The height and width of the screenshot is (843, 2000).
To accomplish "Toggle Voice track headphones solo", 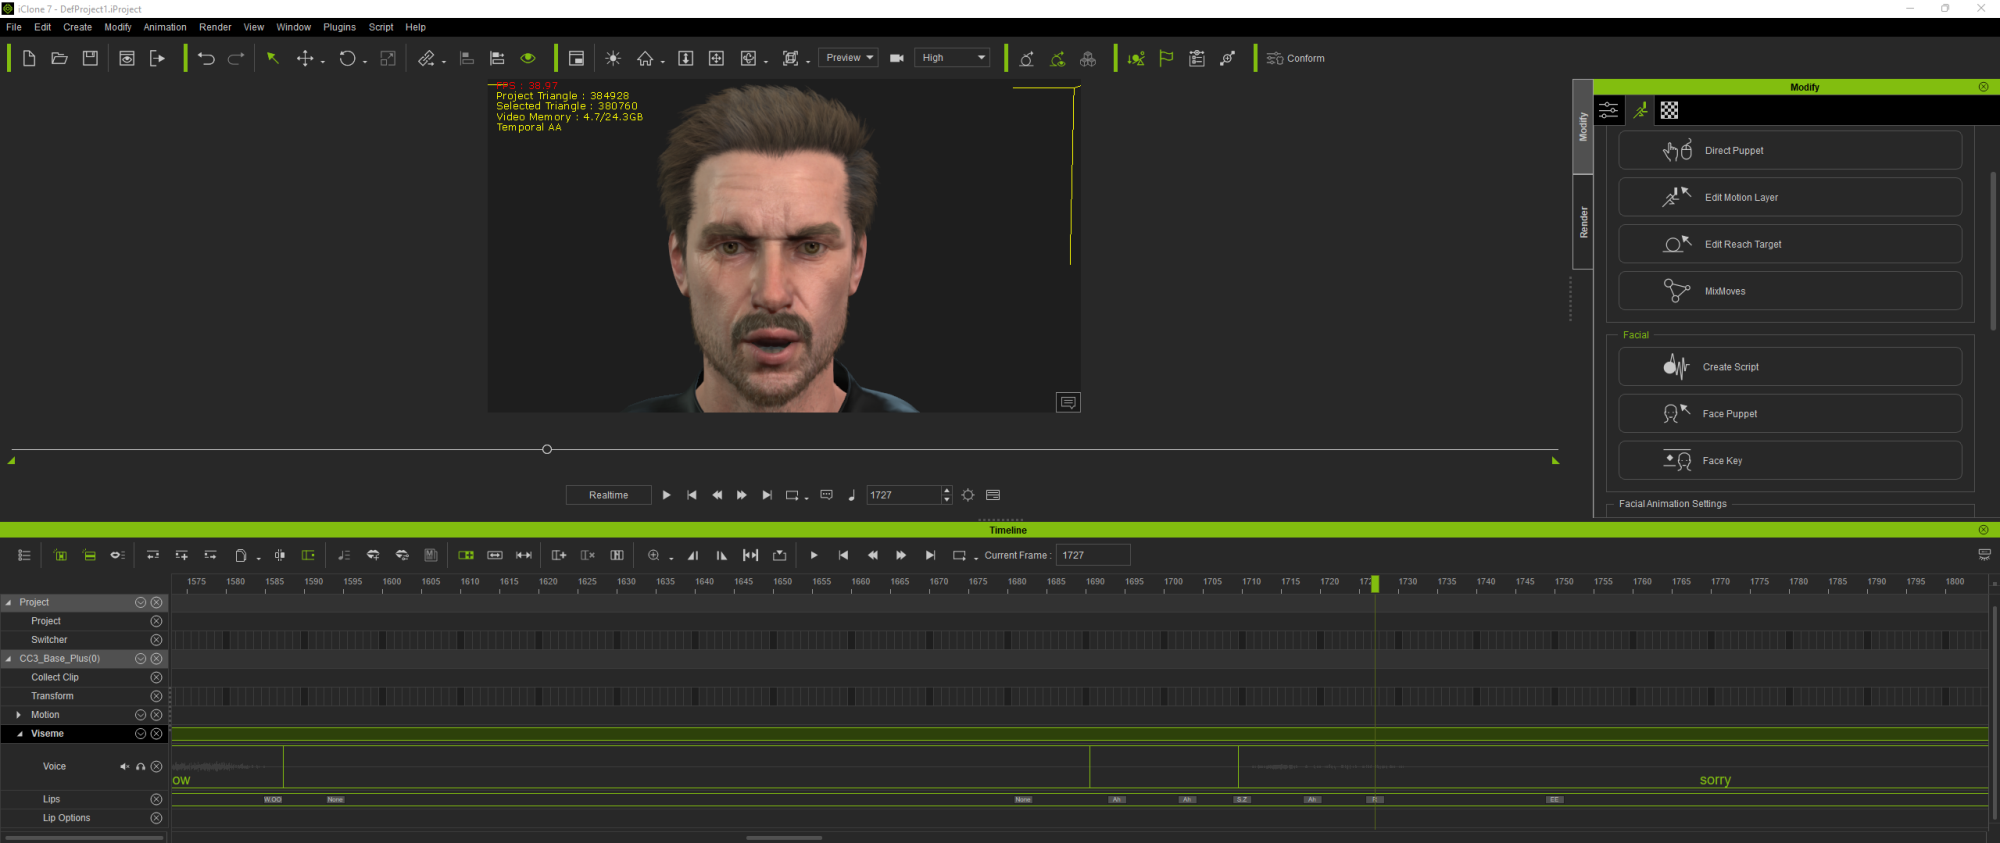I will (141, 767).
